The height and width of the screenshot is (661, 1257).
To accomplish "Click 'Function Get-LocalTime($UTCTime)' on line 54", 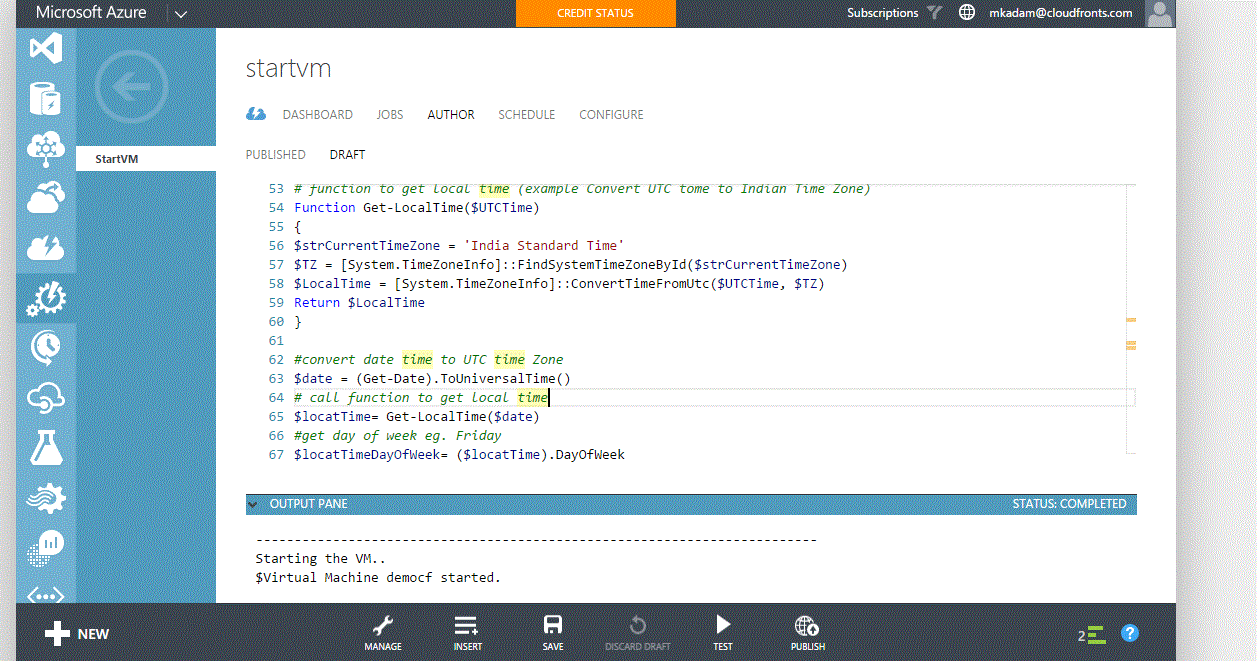I will pos(417,208).
